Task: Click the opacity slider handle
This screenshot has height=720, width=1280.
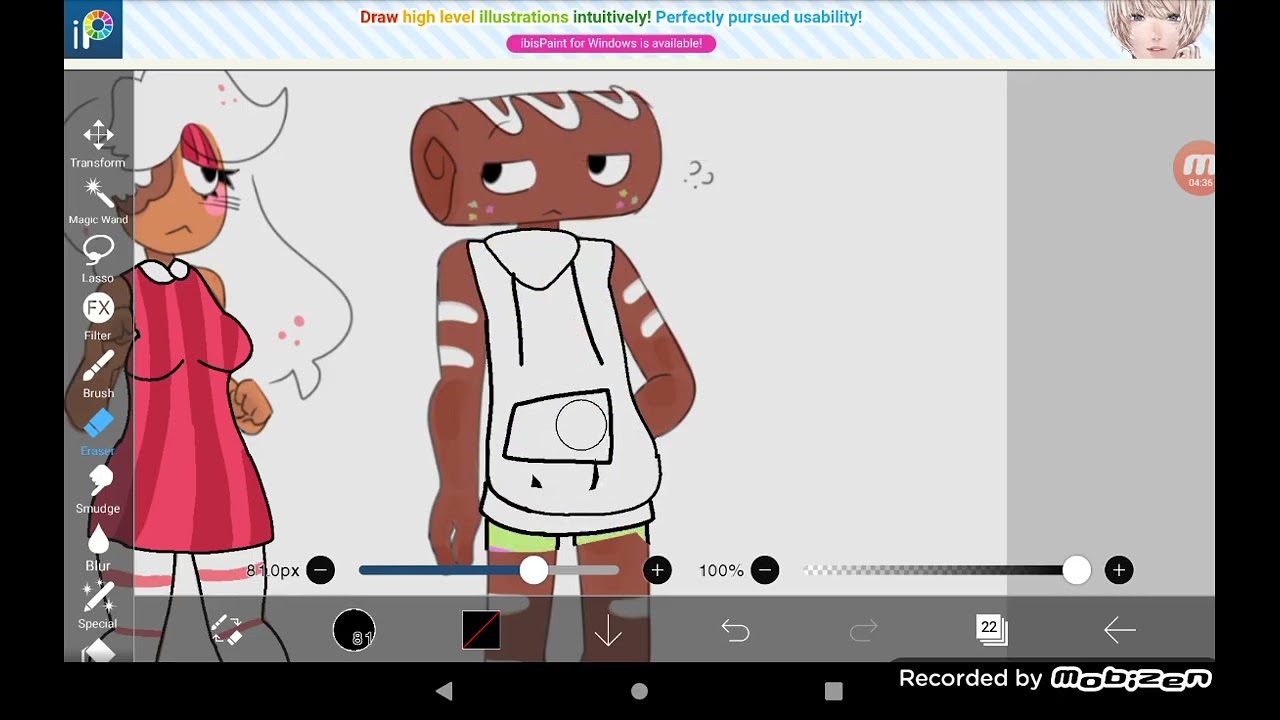Action: click(x=1076, y=570)
